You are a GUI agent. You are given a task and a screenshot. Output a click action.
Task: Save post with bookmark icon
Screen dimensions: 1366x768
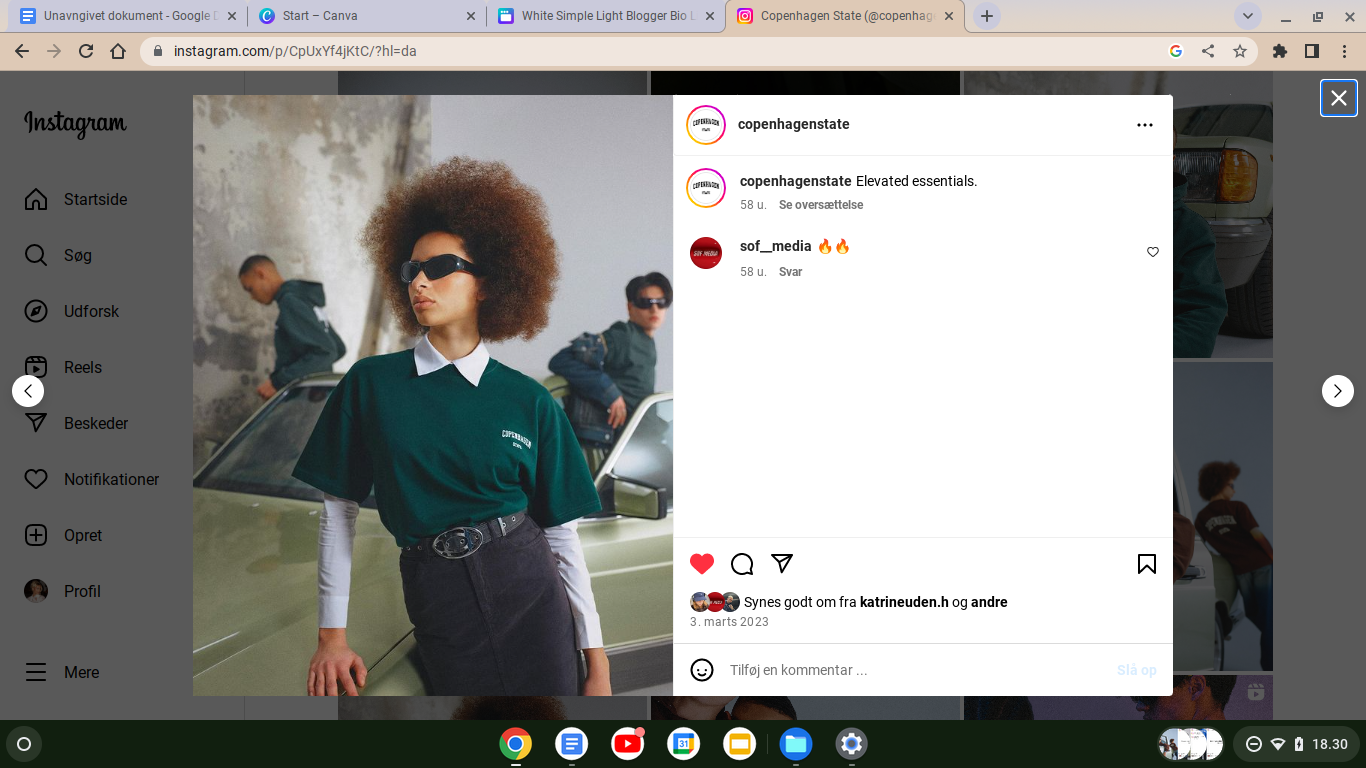click(1146, 564)
